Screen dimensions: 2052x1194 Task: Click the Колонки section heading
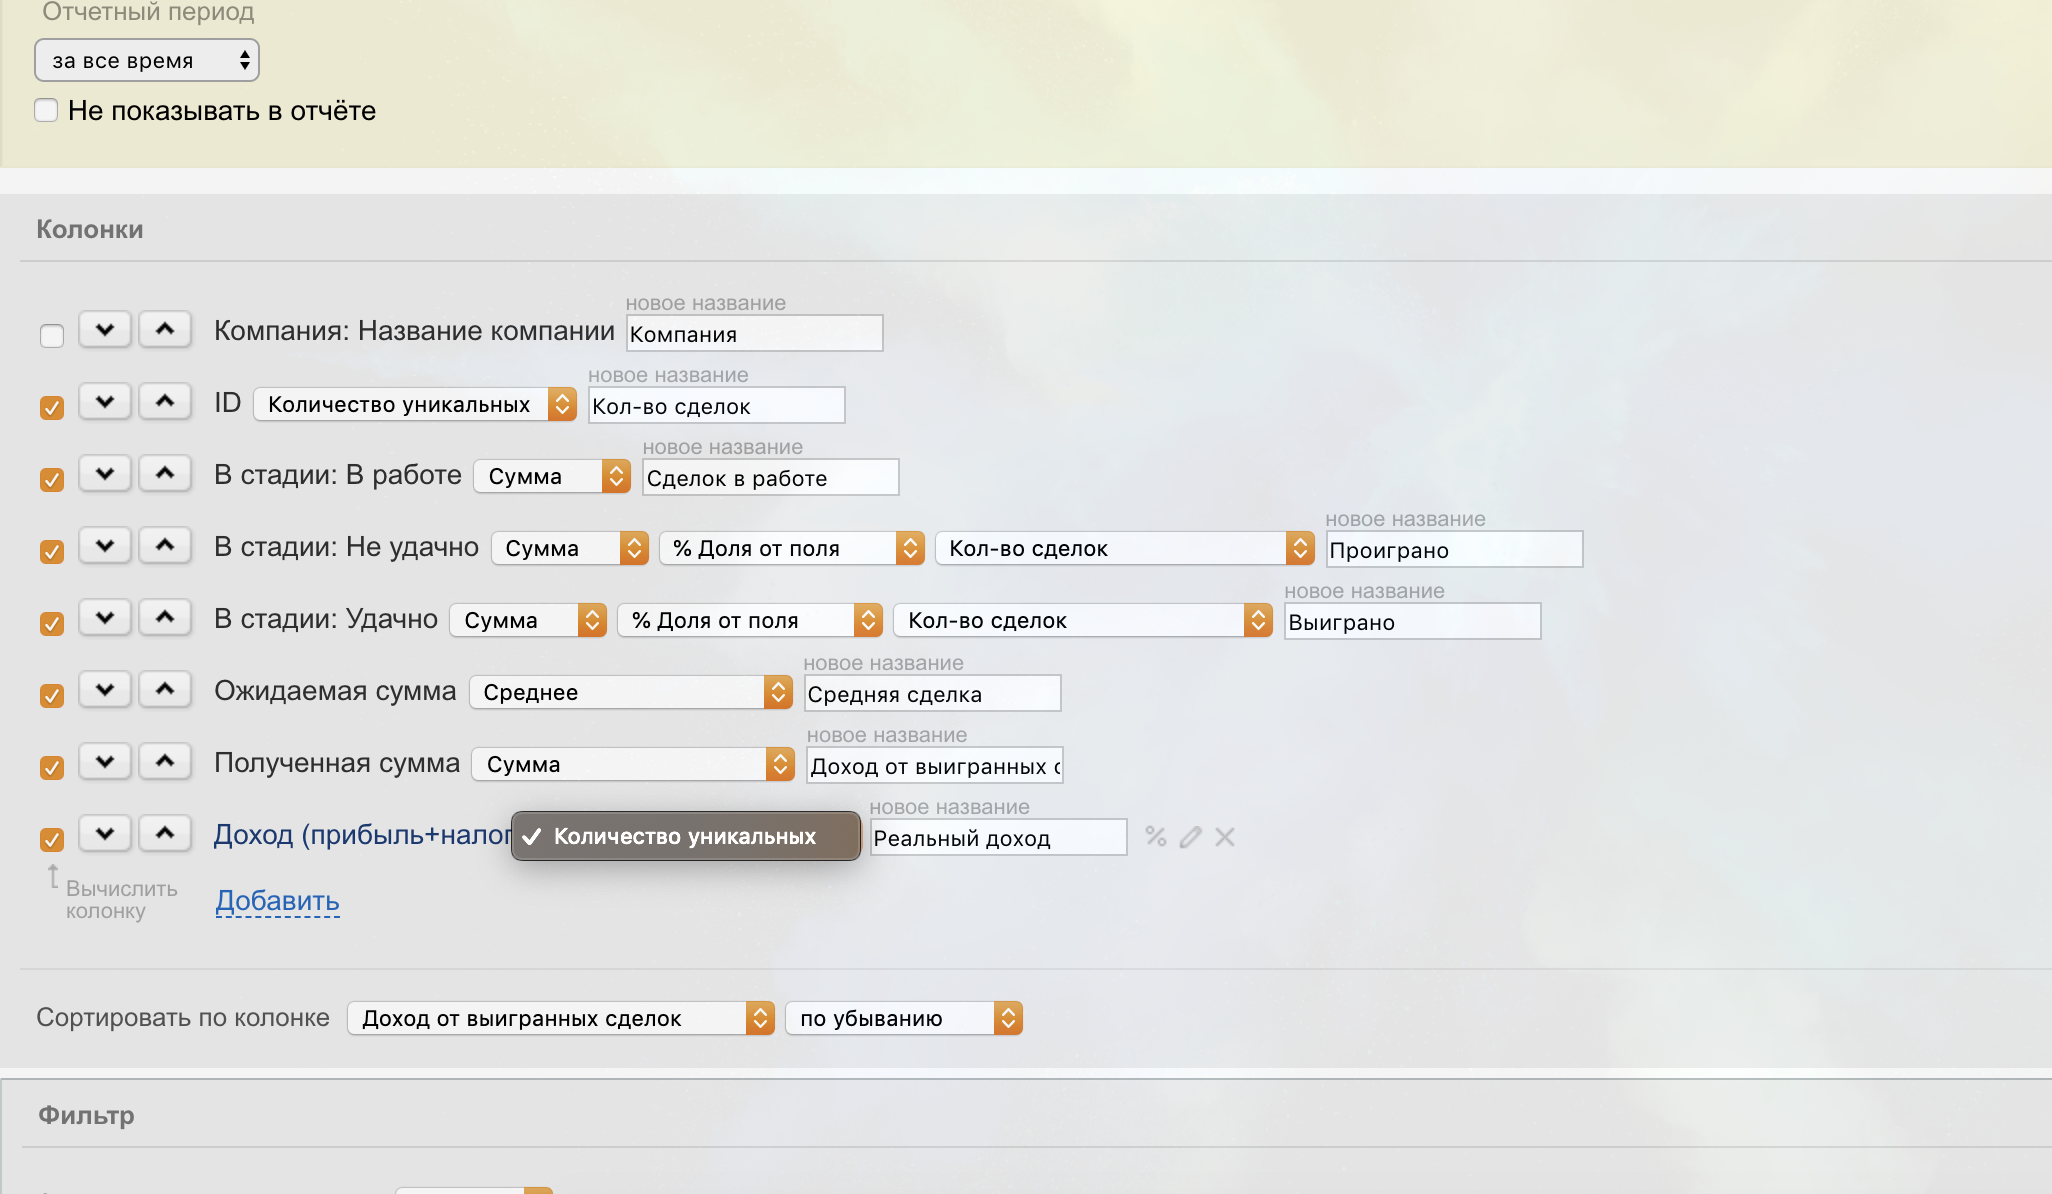(90, 229)
